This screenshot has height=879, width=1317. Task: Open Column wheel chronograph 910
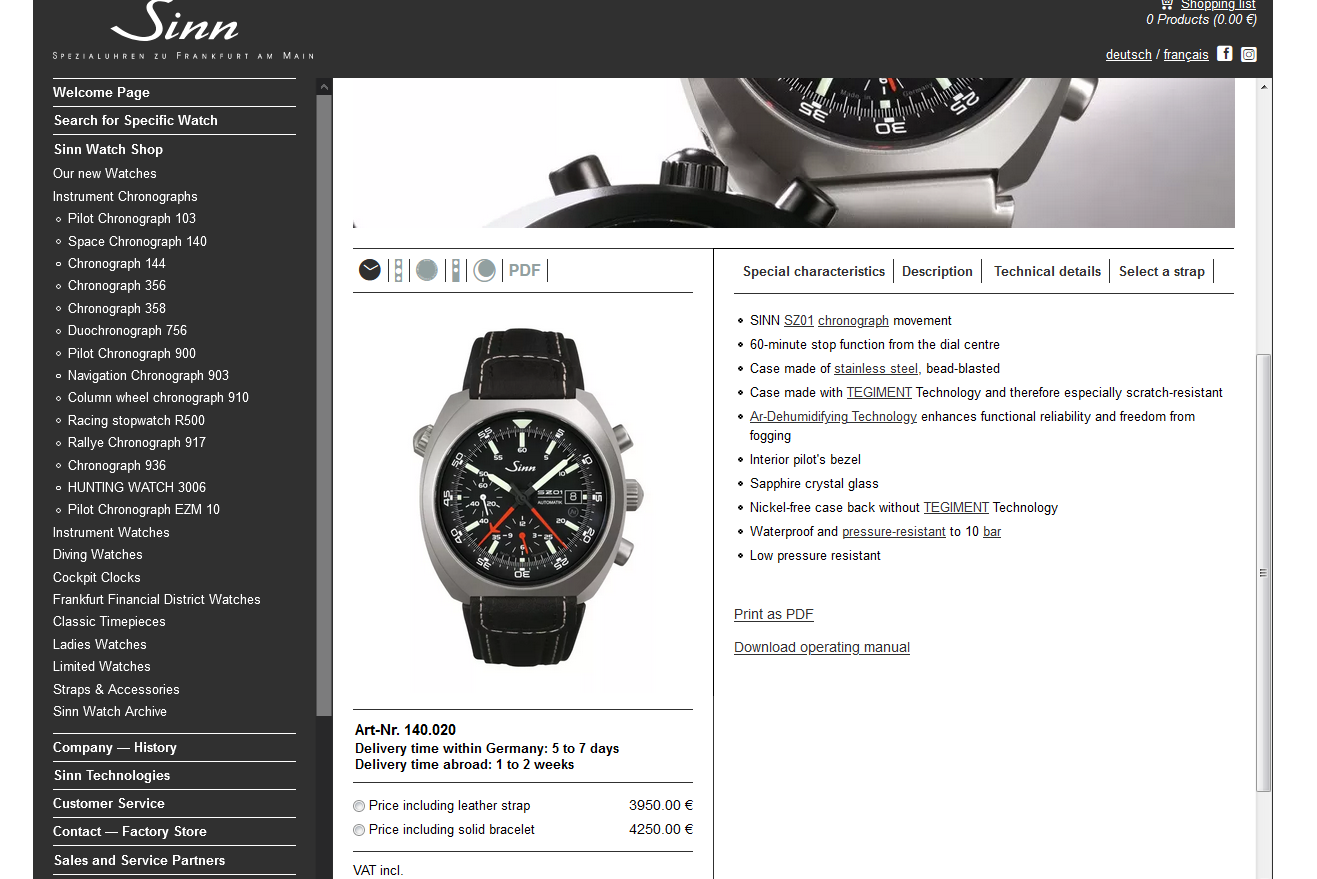click(x=158, y=397)
